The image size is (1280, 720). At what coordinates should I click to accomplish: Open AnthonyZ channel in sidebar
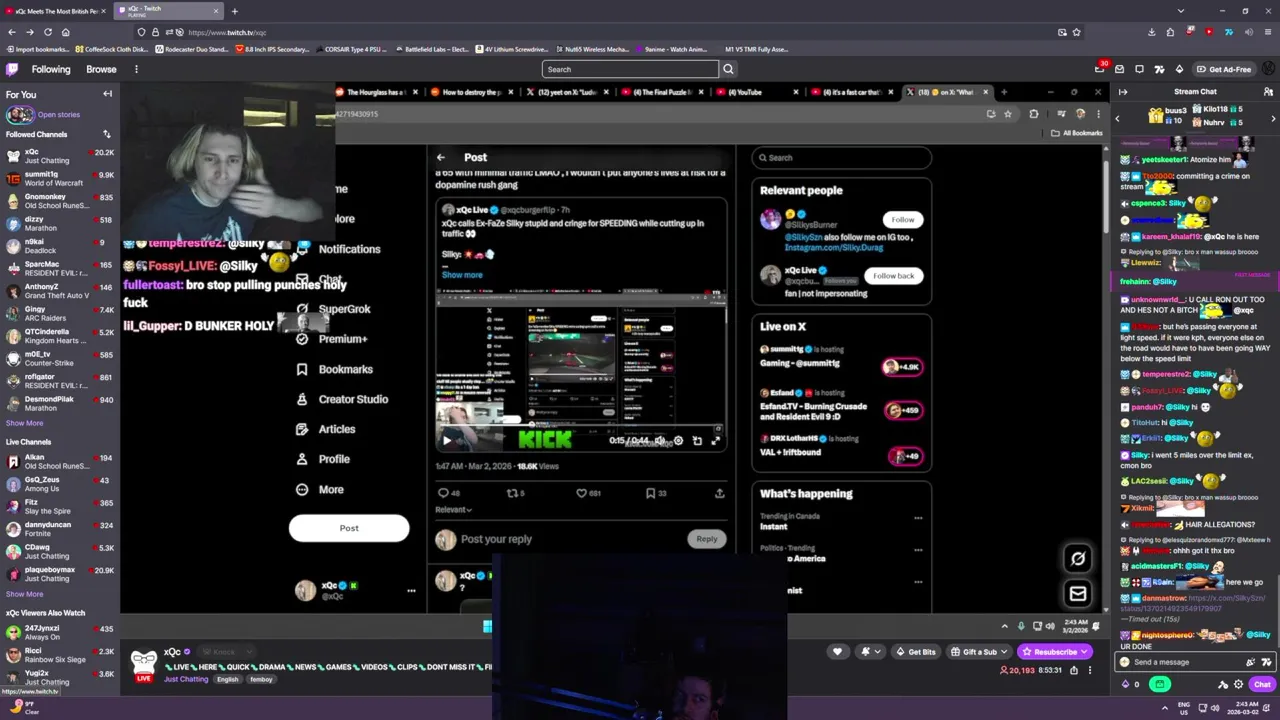pyautogui.click(x=60, y=291)
